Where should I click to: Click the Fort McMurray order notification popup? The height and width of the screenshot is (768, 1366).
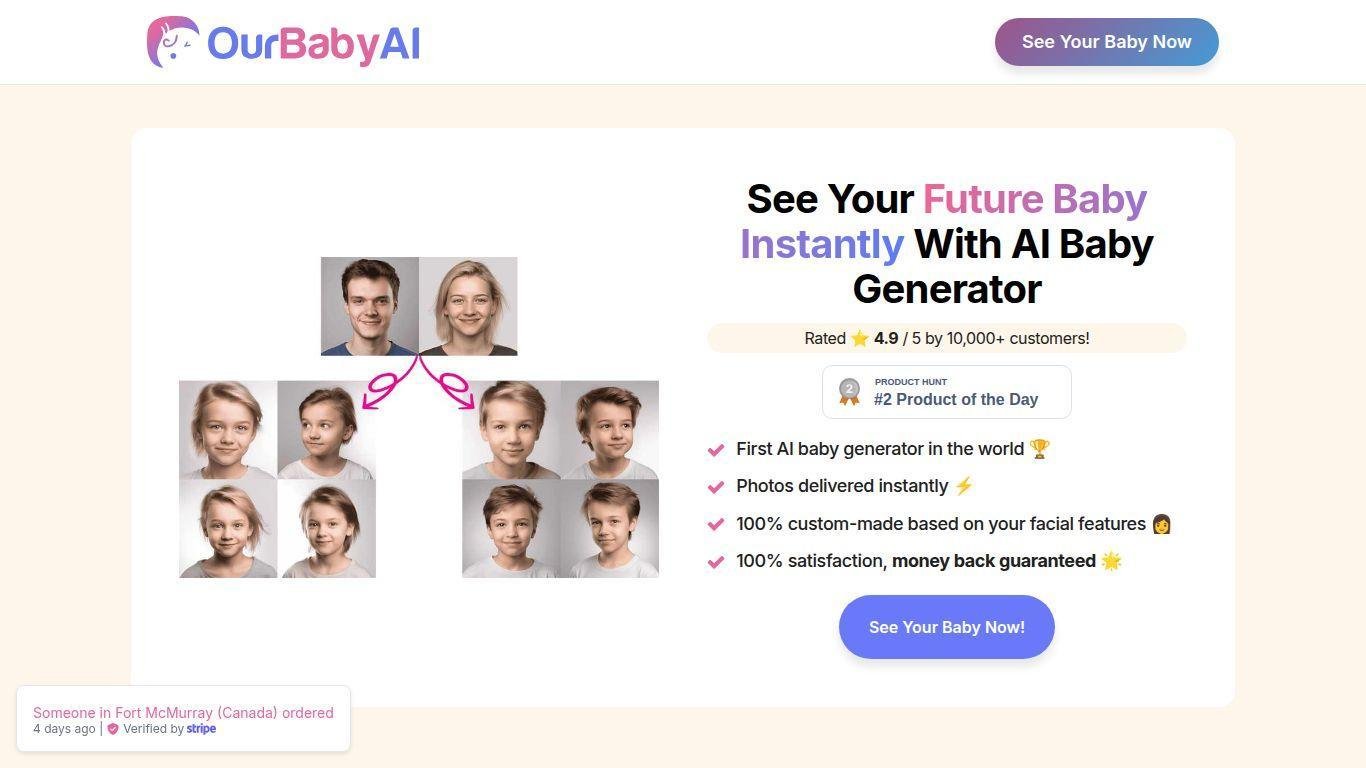click(183, 719)
